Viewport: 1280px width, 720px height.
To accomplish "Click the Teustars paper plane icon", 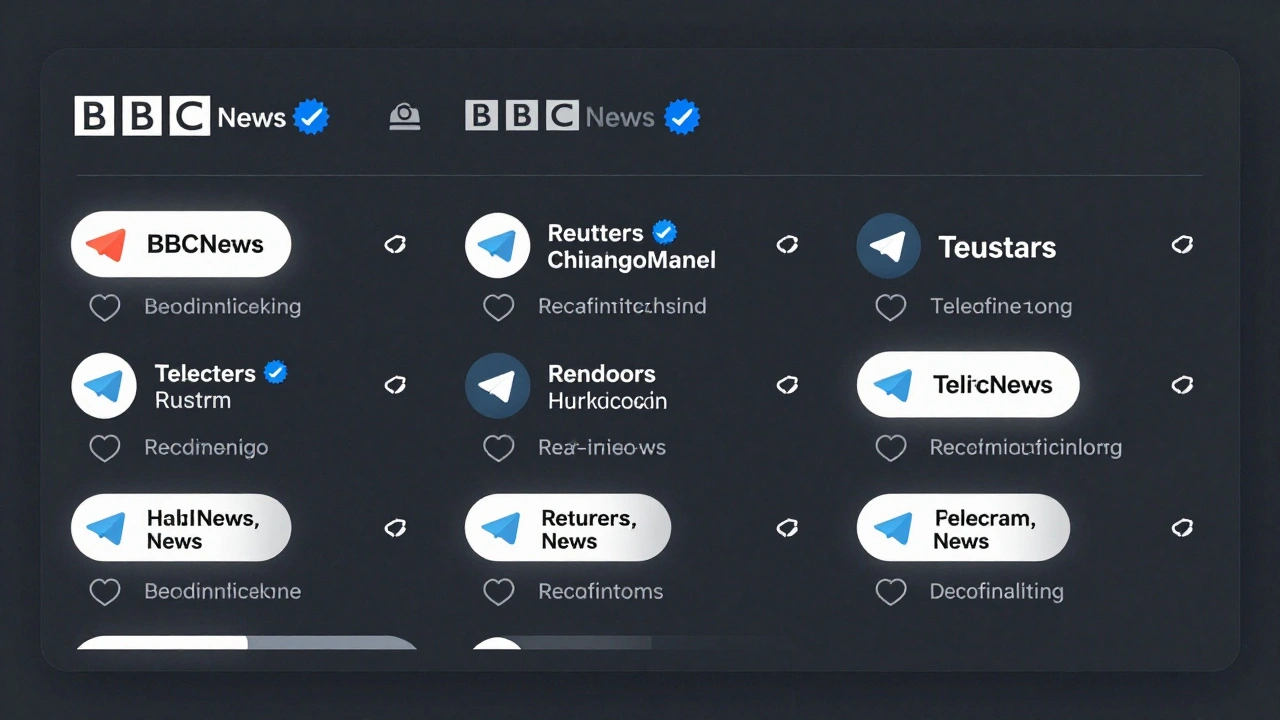I will 889,245.
